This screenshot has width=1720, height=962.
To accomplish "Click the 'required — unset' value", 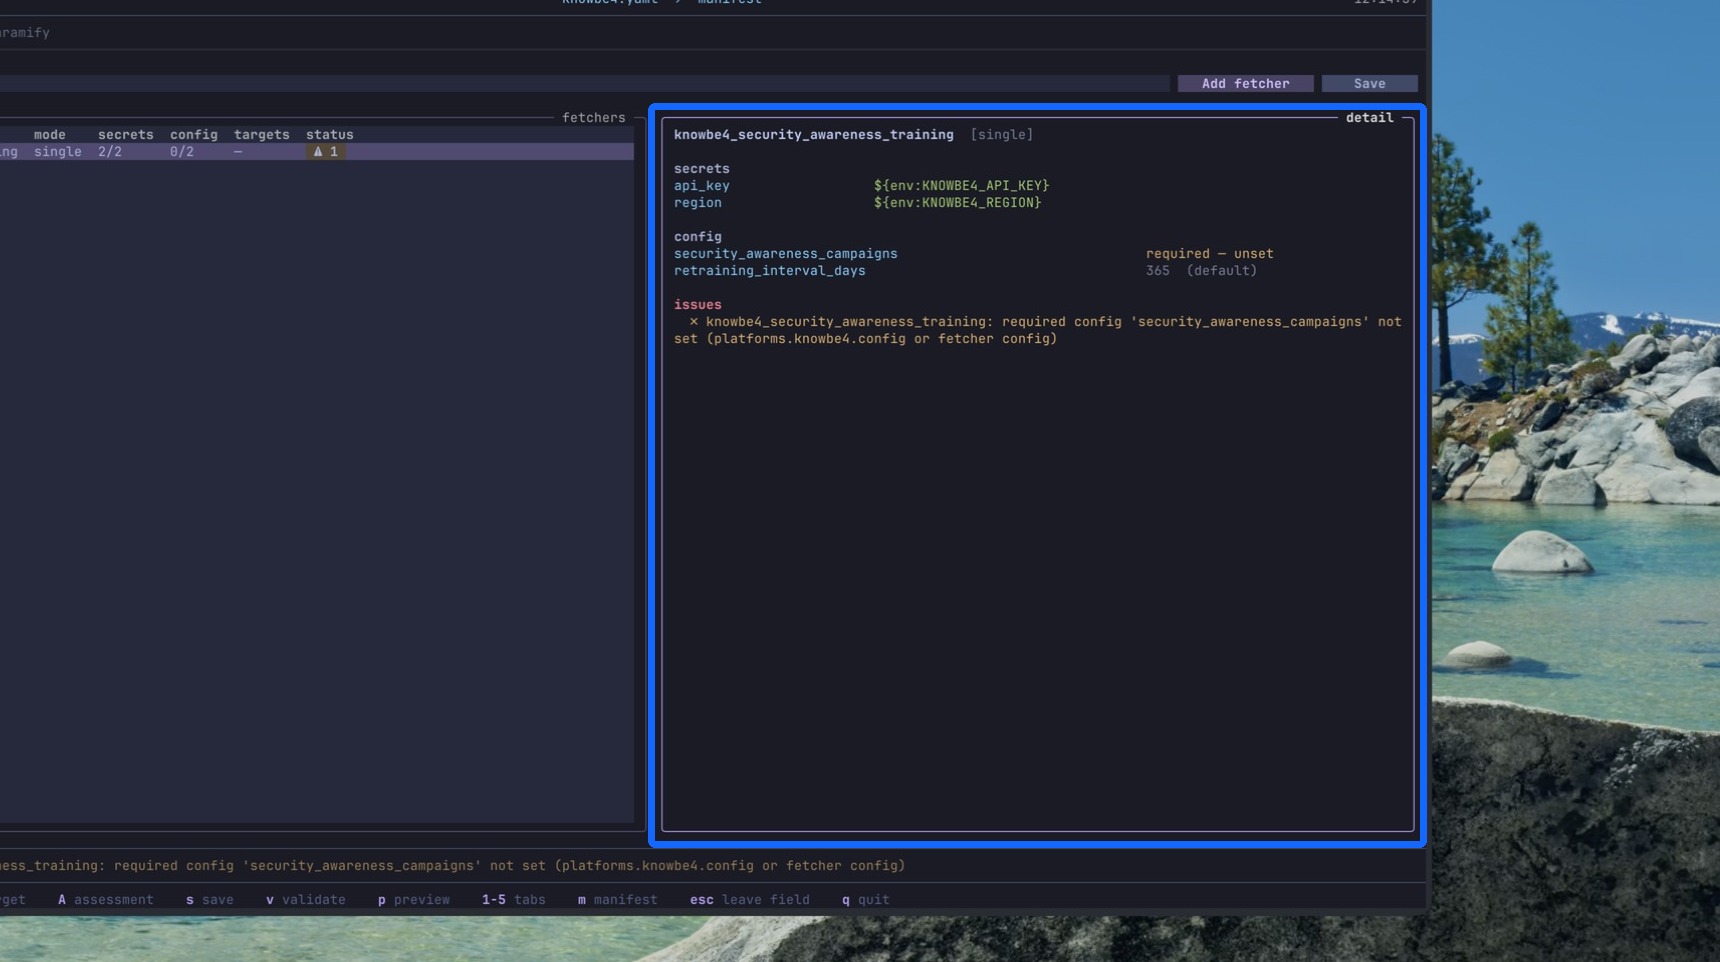I will [1210, 254].
